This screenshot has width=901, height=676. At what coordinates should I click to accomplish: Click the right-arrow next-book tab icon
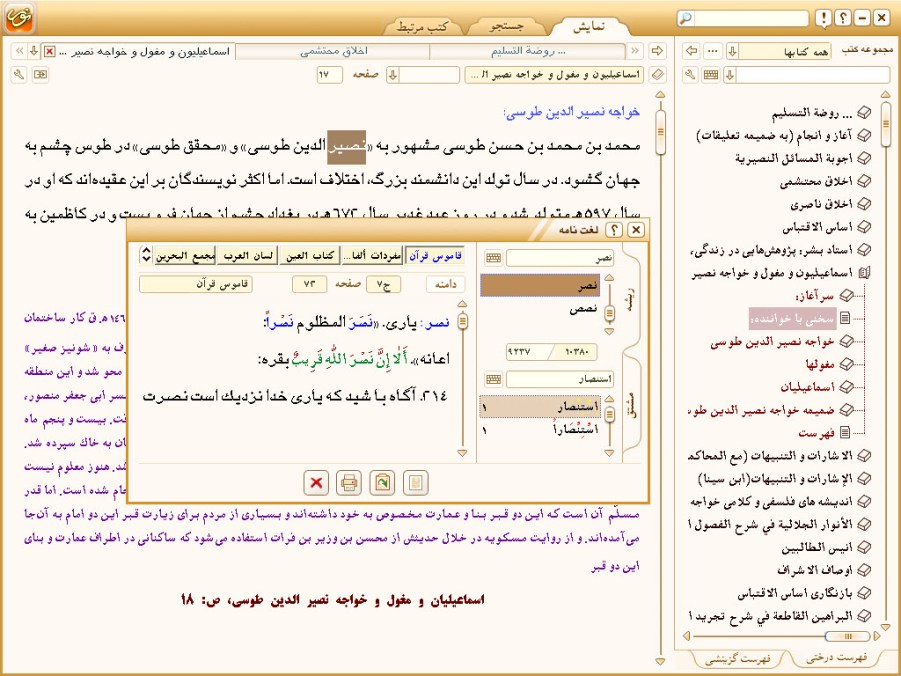[657, 51]
